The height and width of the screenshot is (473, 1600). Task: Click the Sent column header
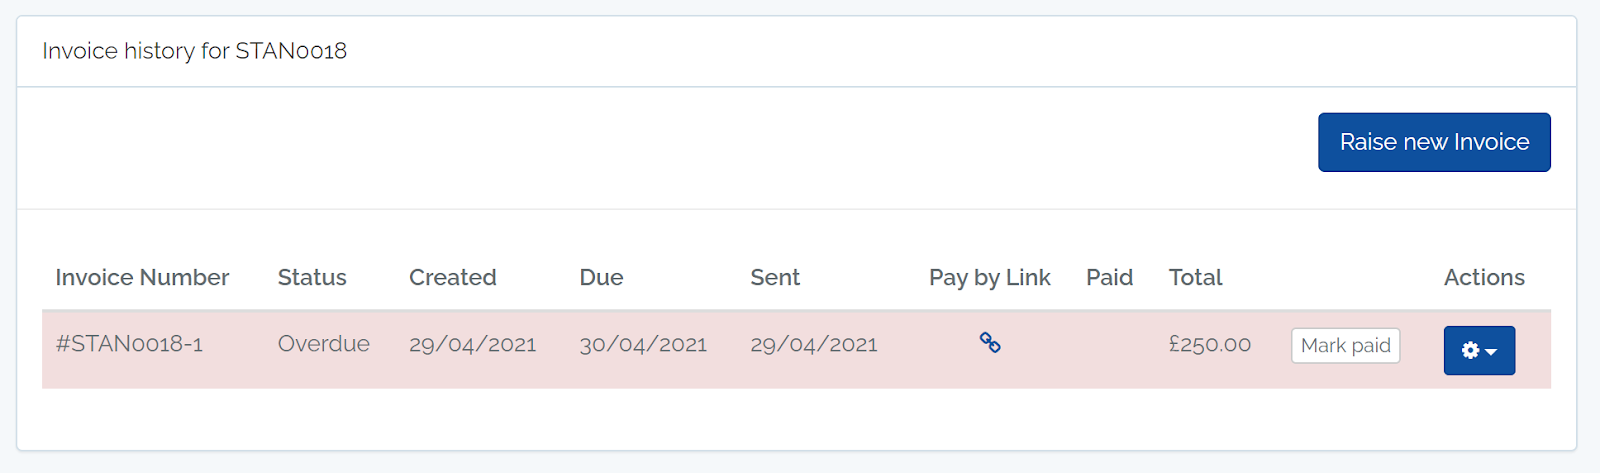click(775, 277)
